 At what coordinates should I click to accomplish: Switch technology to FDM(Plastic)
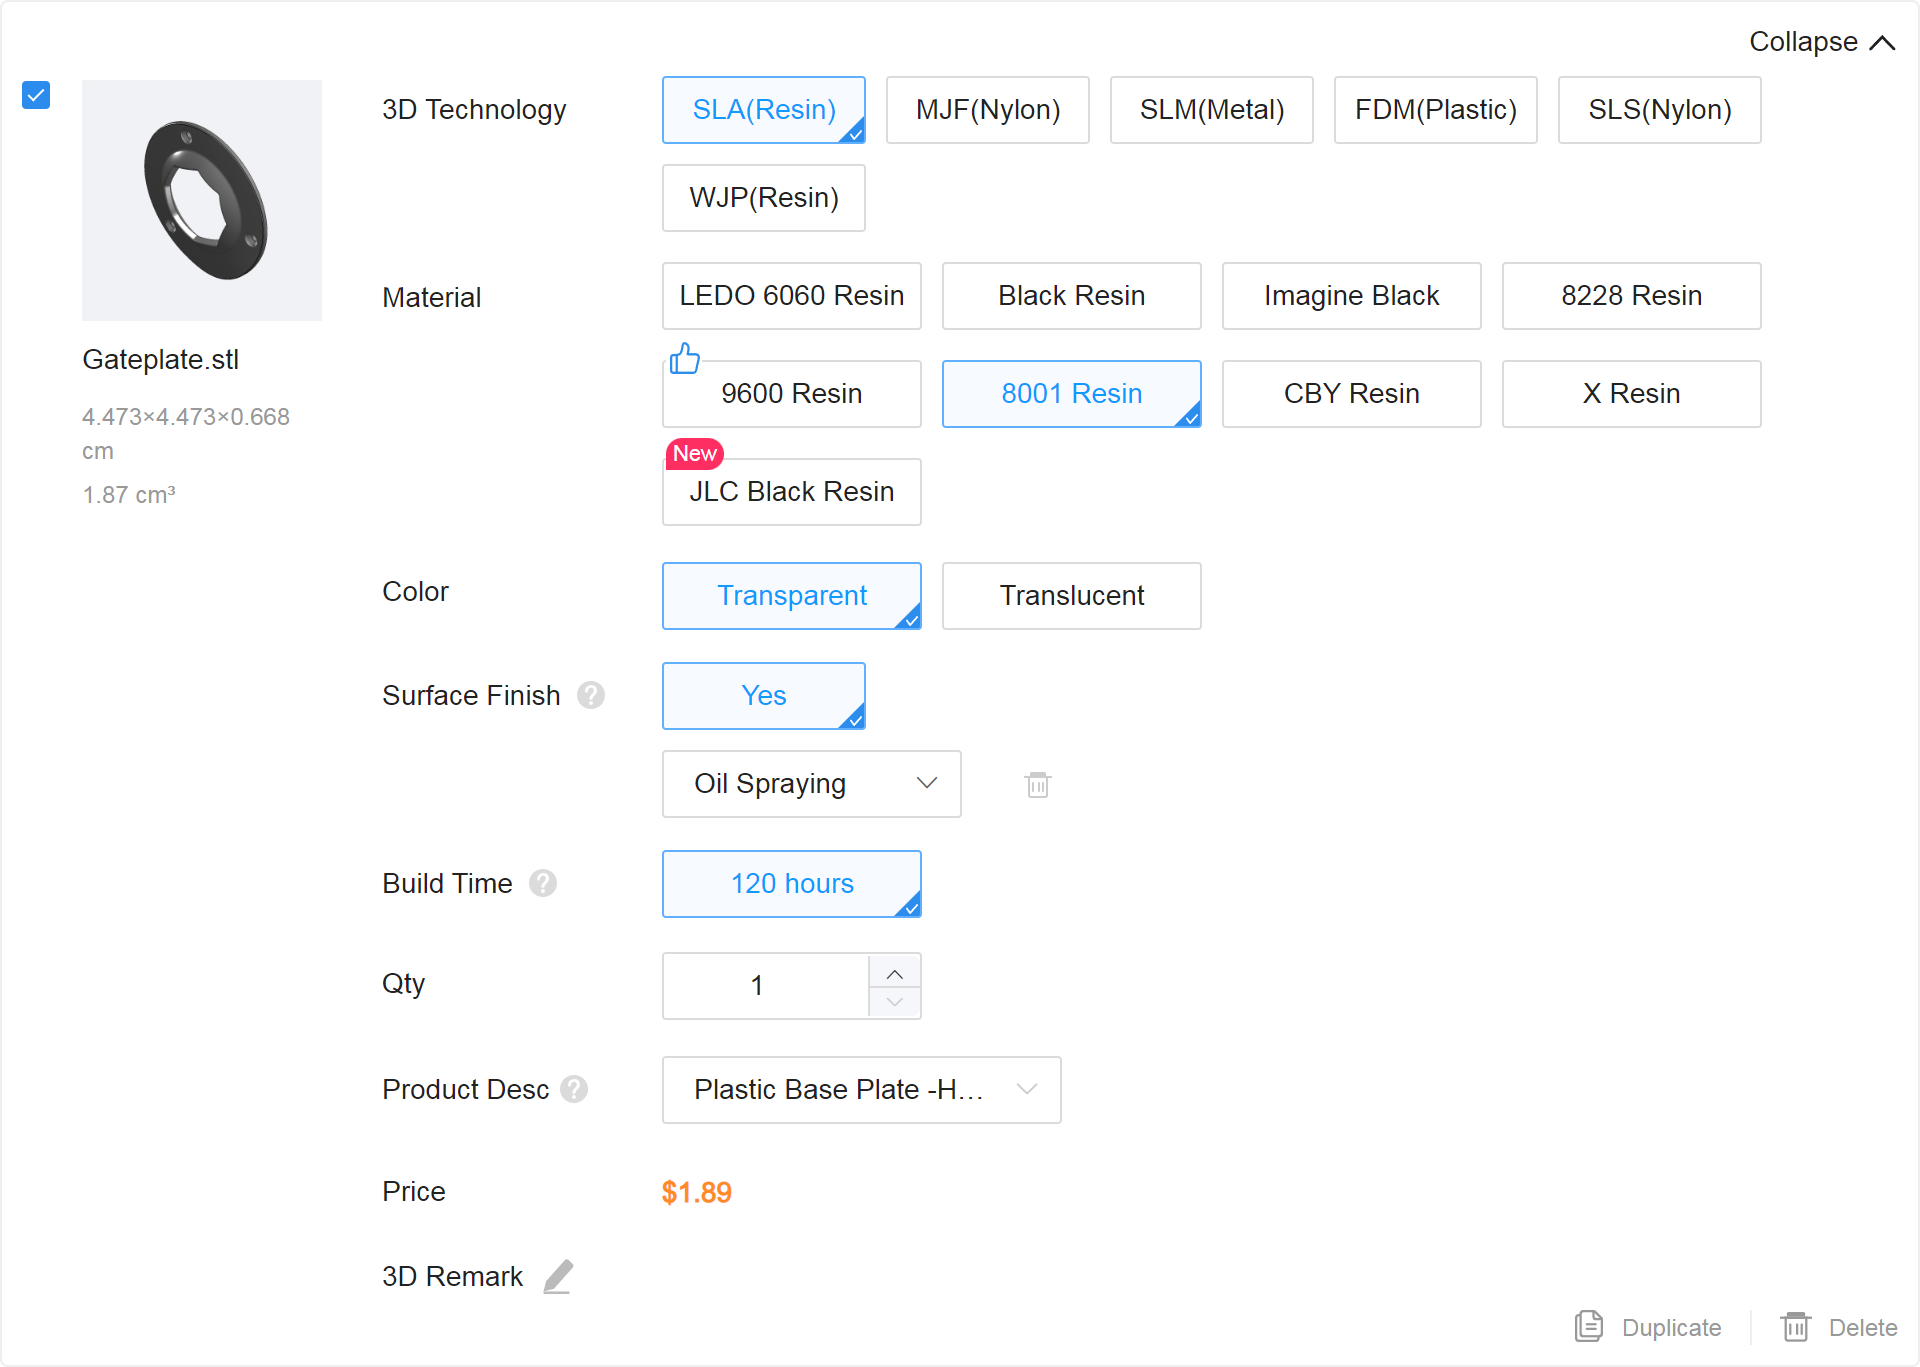(1435, 110)
